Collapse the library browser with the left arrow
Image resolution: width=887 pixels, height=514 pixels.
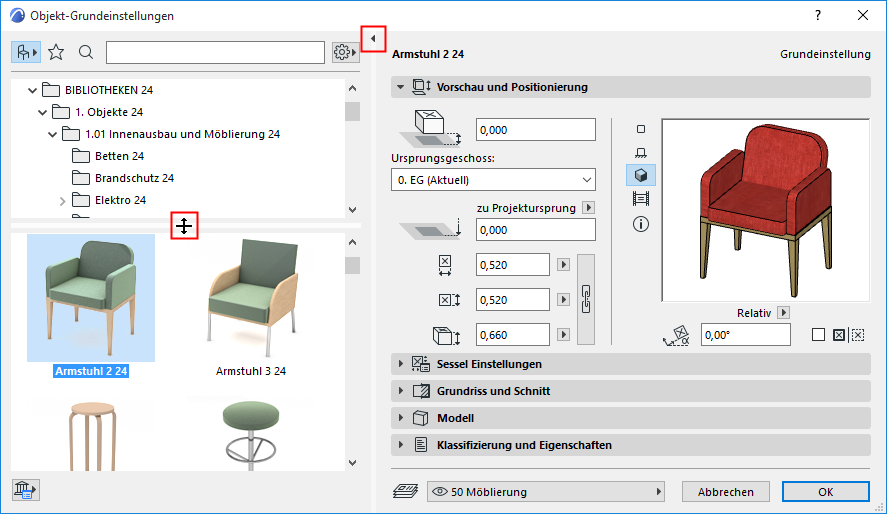point(373,38)
